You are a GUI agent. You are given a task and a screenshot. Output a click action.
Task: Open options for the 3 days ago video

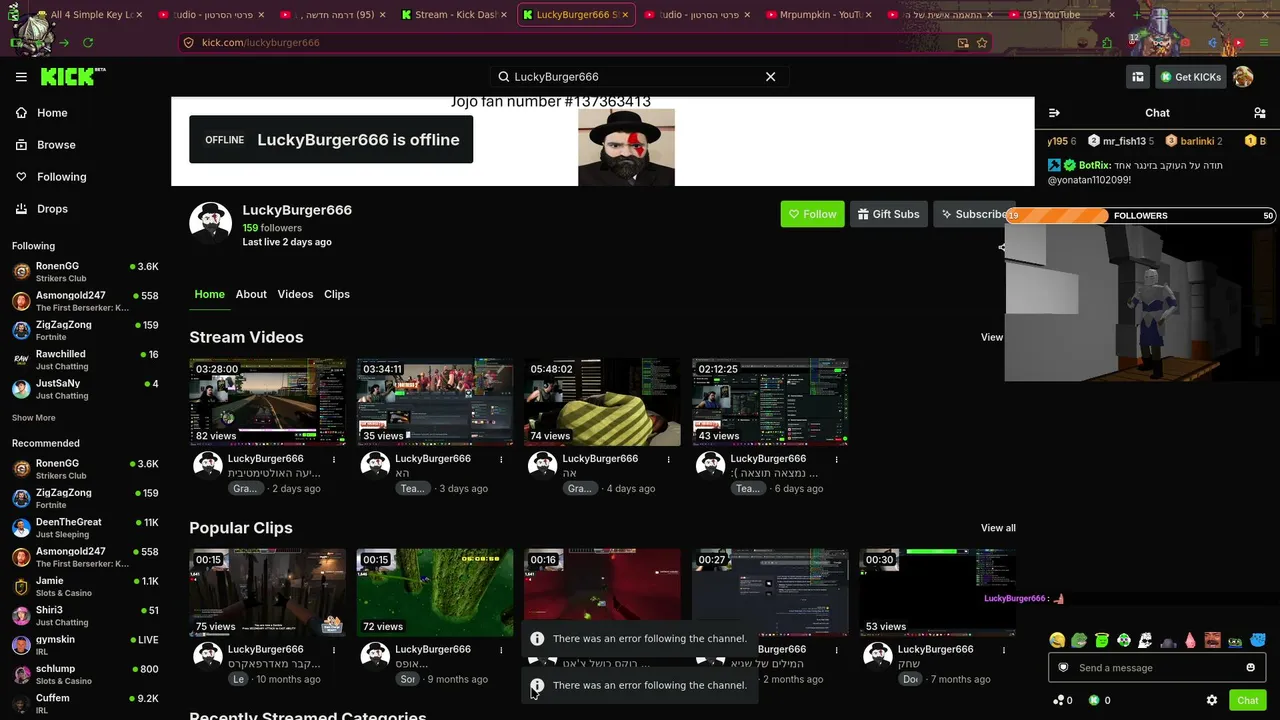point(501,459)
